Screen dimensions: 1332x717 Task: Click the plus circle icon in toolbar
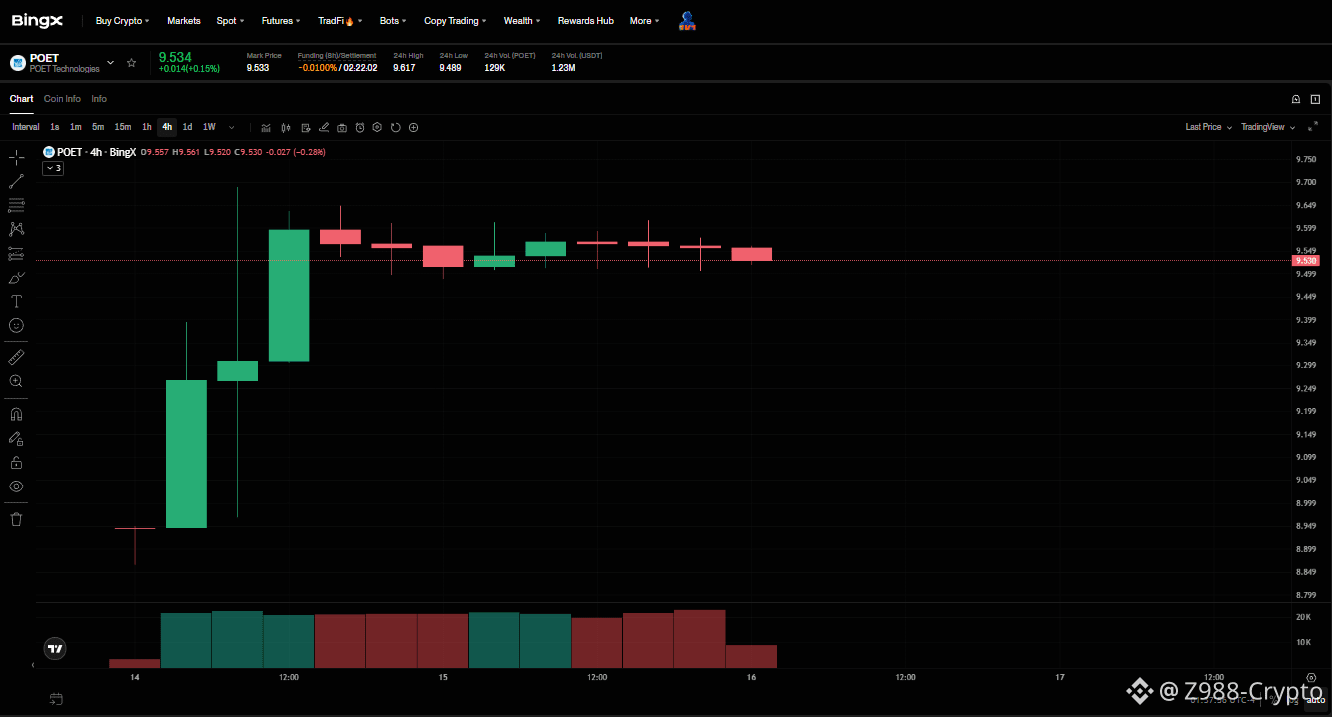point(414,127)
